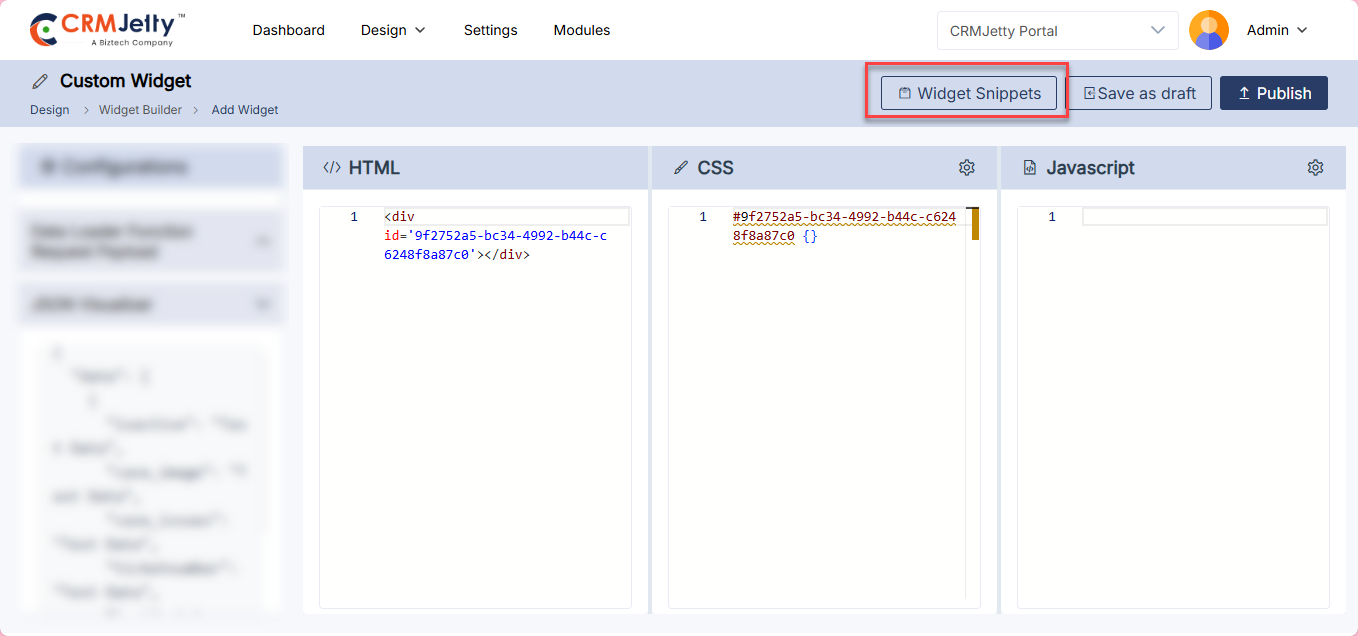1358x636 pixels.
Task: Open Modules from the top navigation
Action: (x=581, y=30)
